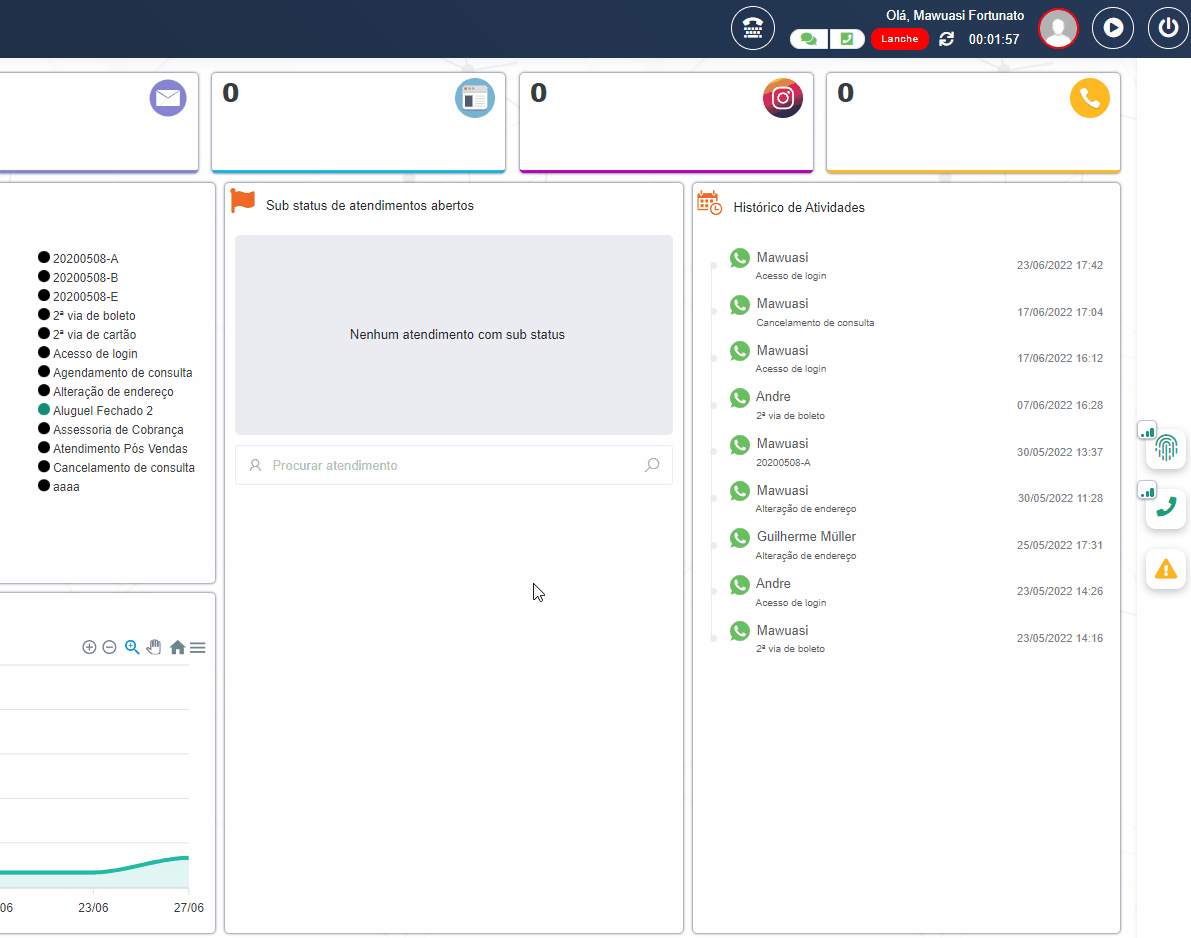This screenshot has height=938, width=1191.
Task: Toggle legend item Cancelamento de consulta
Action: pos(116,467)
